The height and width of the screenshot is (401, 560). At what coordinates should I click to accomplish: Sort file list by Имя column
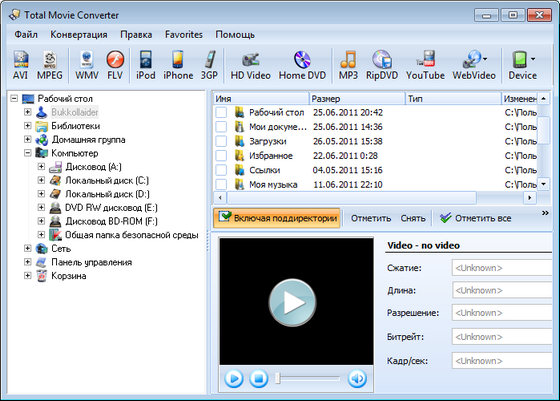pyautogui.click(x=261, y=99)
